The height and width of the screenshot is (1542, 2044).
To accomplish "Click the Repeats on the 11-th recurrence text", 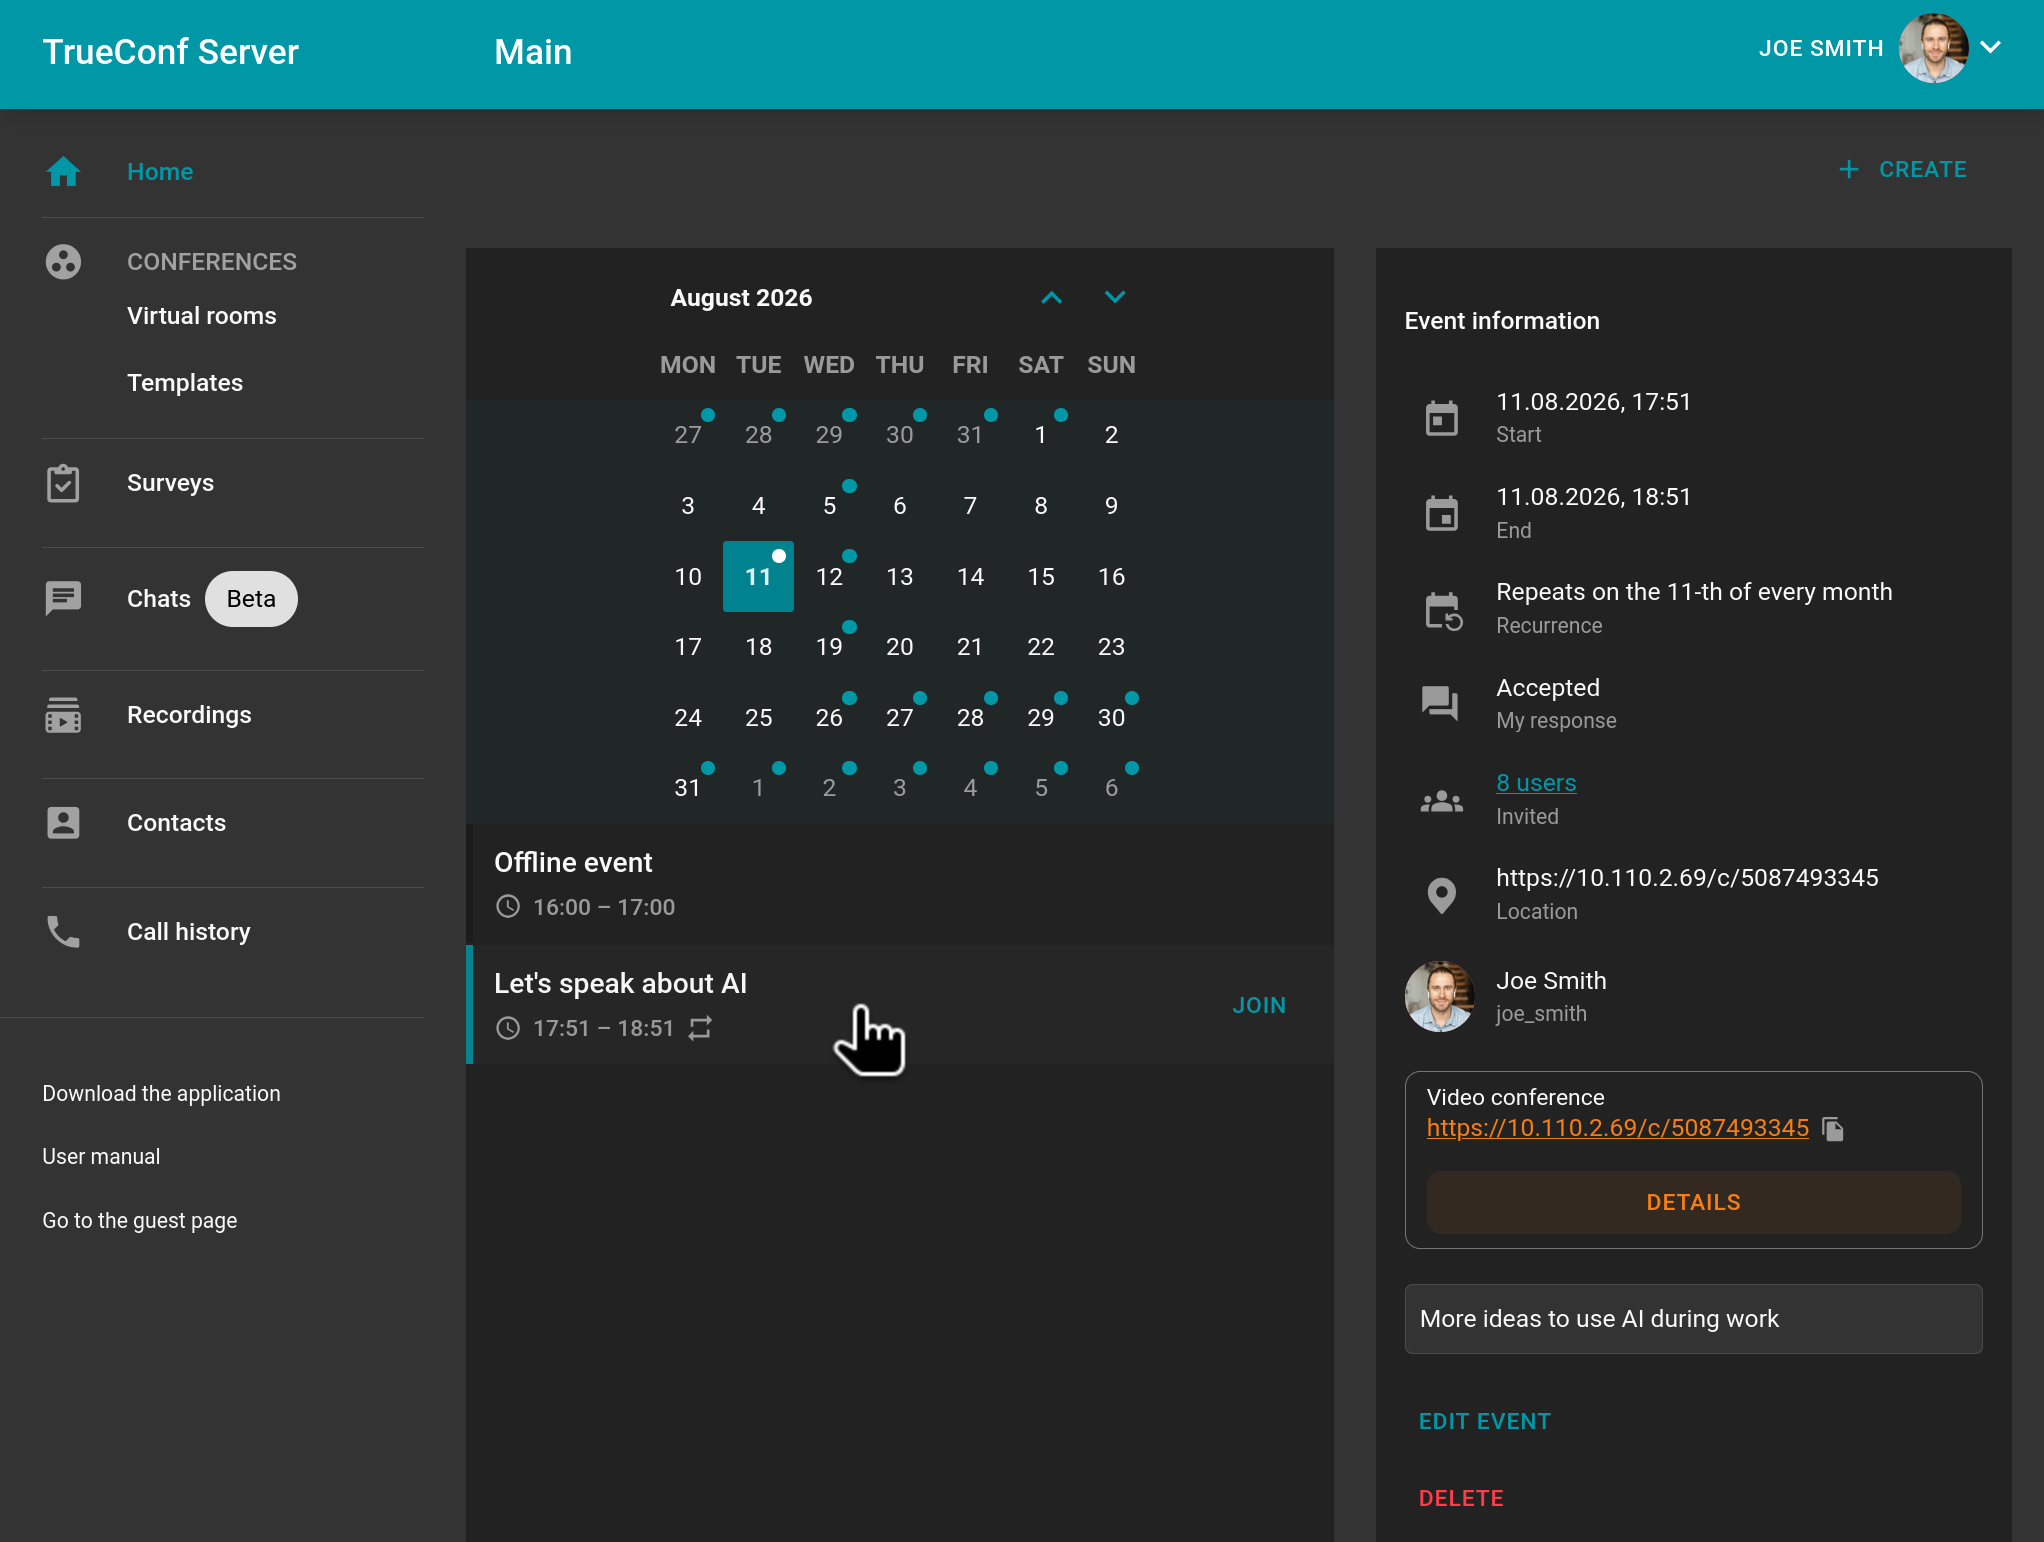I will [1694, 592].
